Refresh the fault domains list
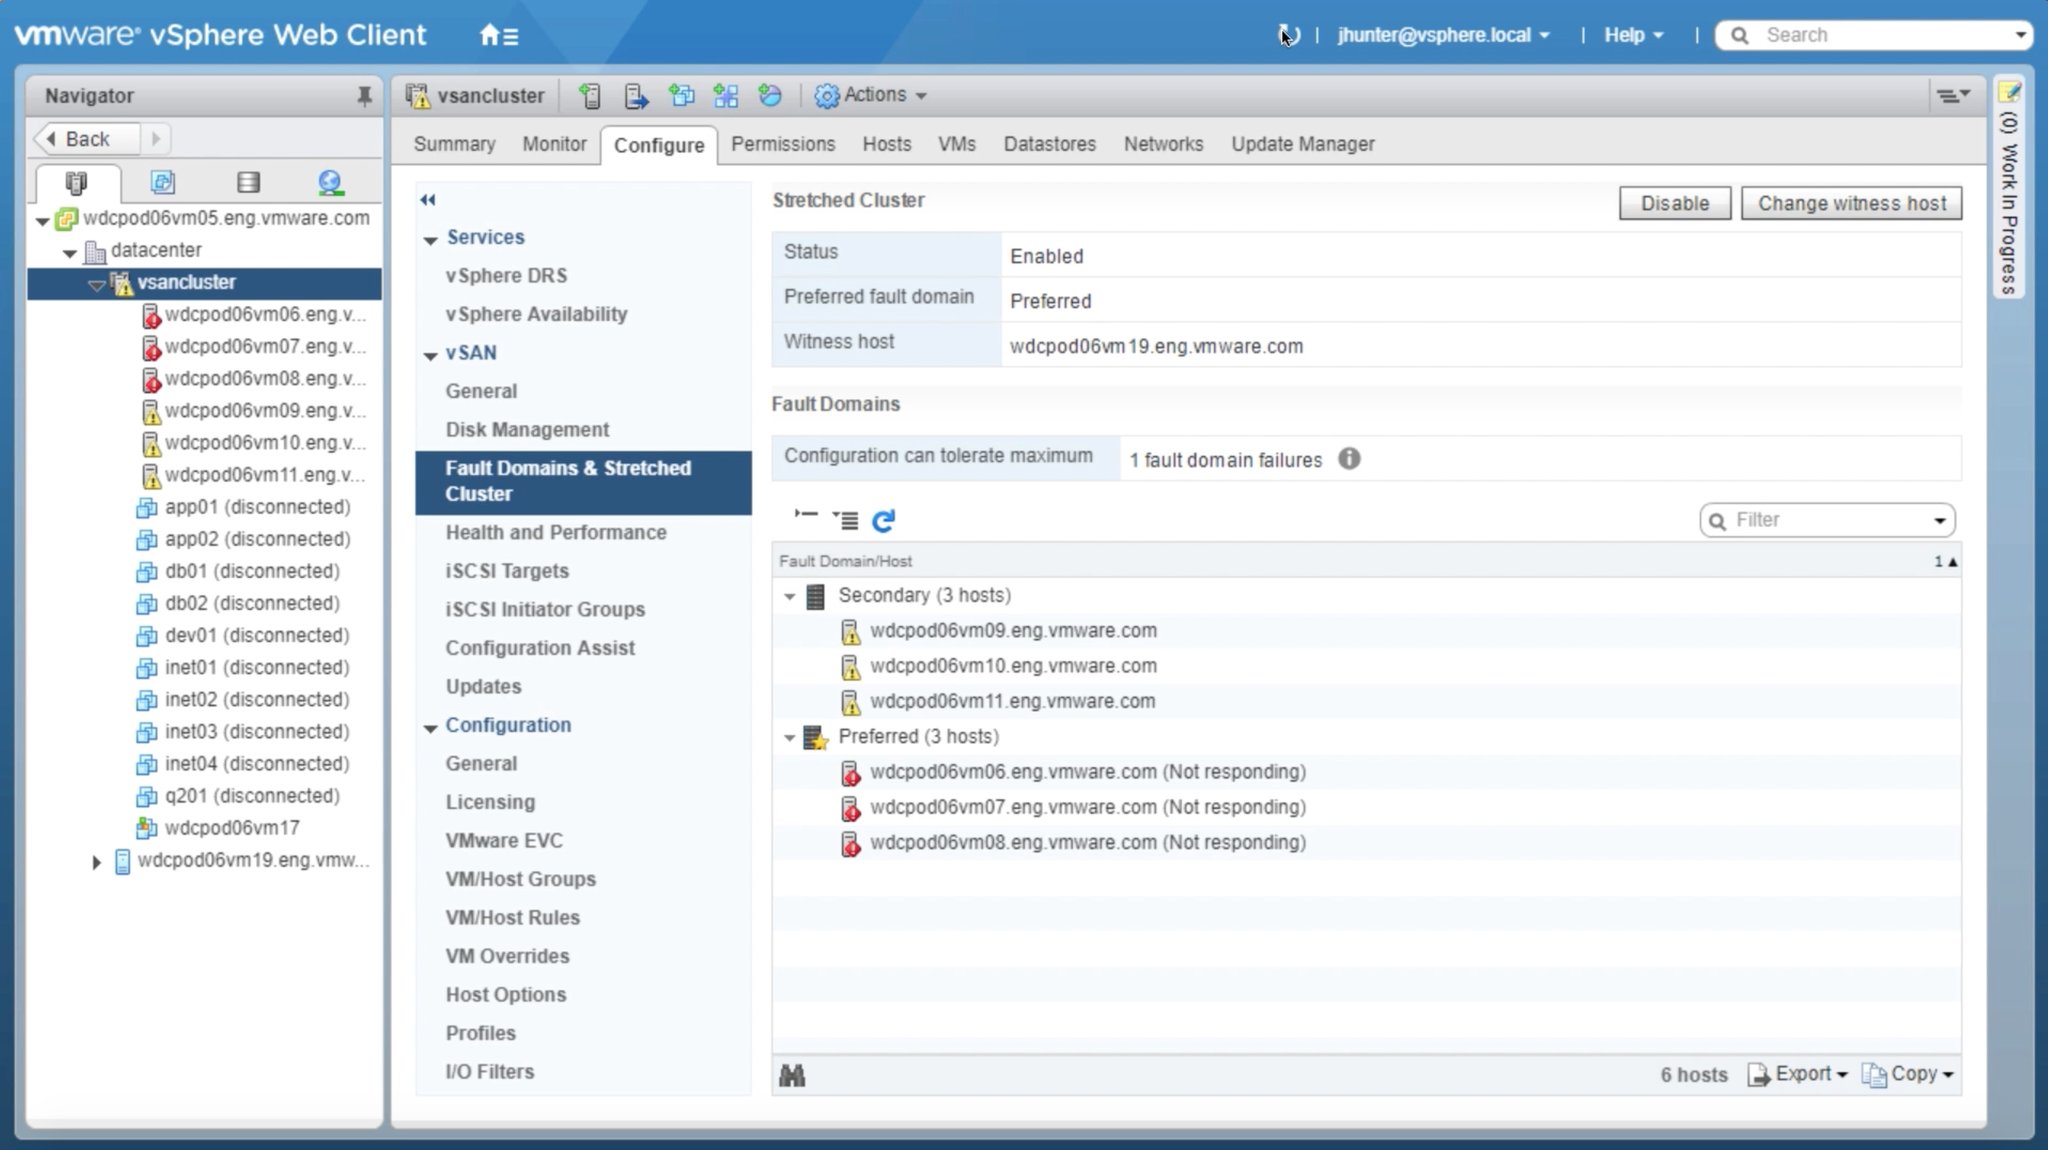 883,520
